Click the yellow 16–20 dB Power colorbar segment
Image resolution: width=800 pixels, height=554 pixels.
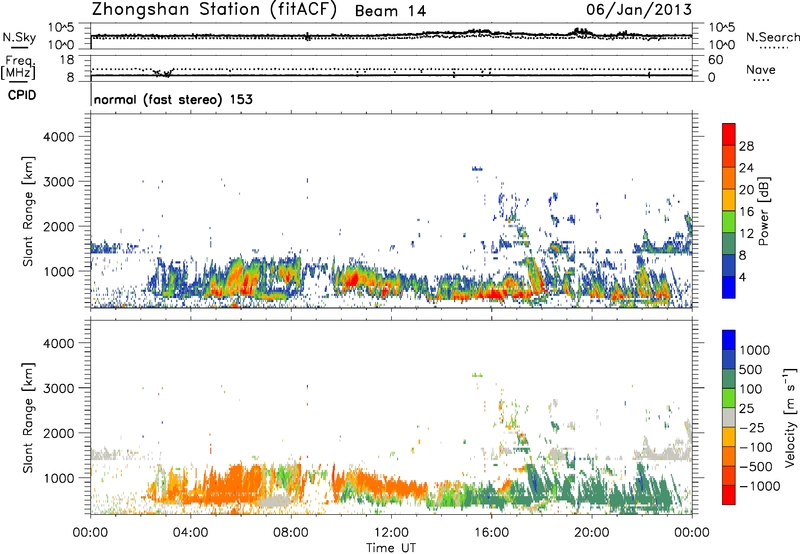(x=729, y=199)
